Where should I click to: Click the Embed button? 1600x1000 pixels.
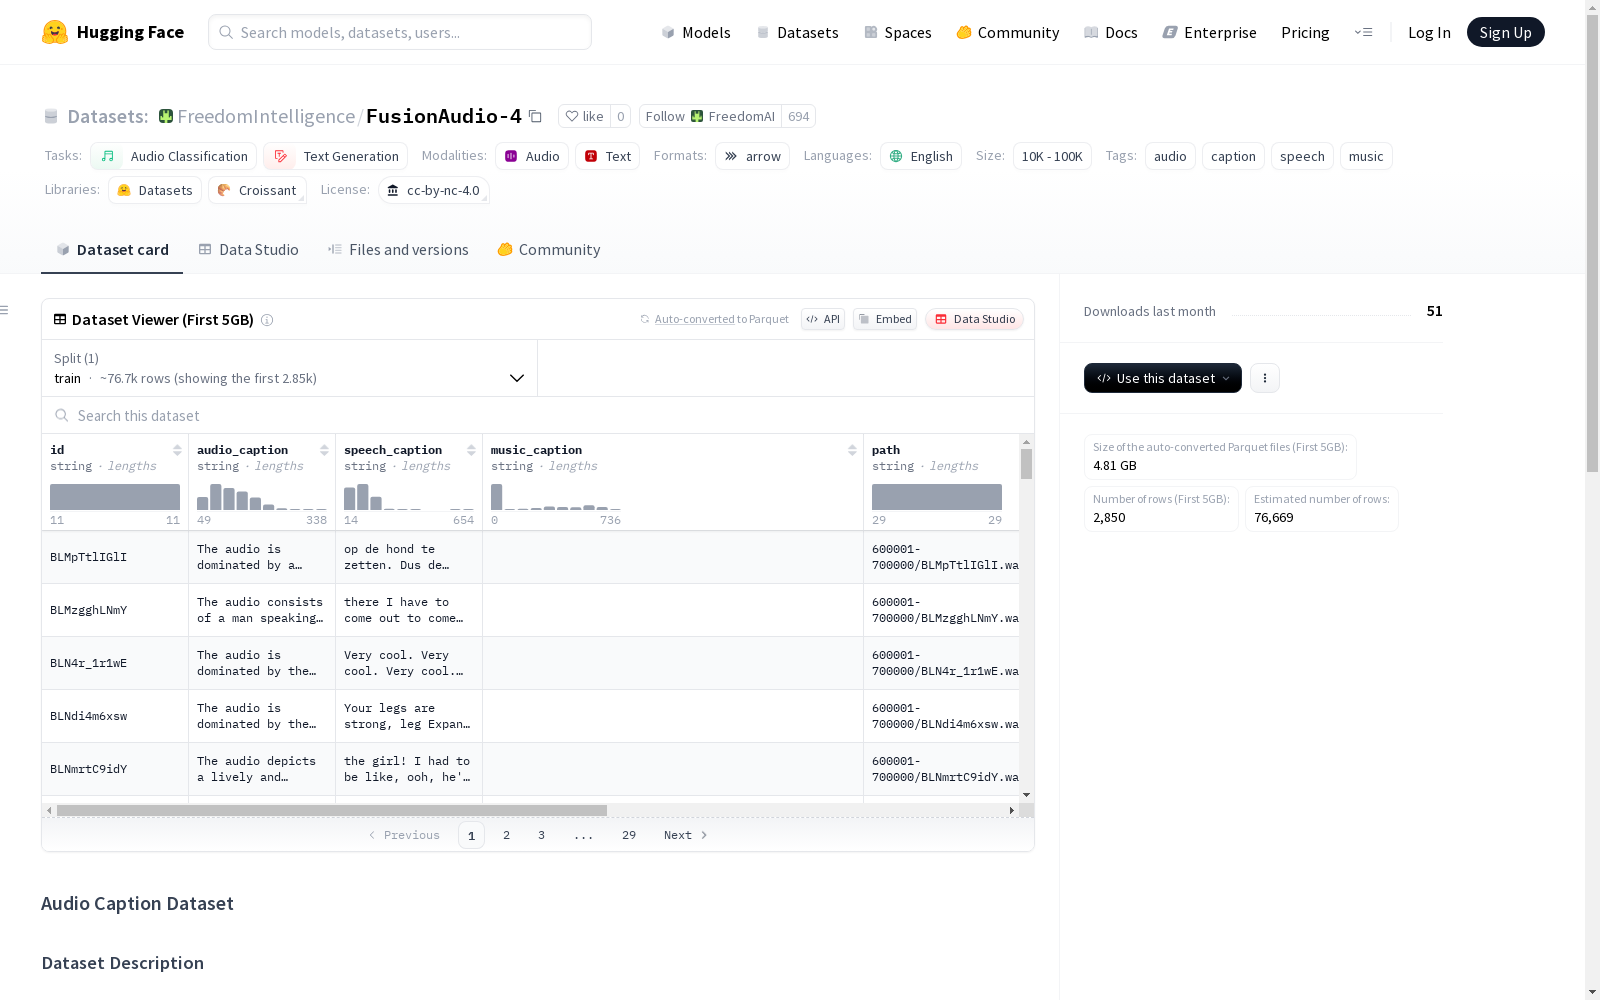coord(885,319)
